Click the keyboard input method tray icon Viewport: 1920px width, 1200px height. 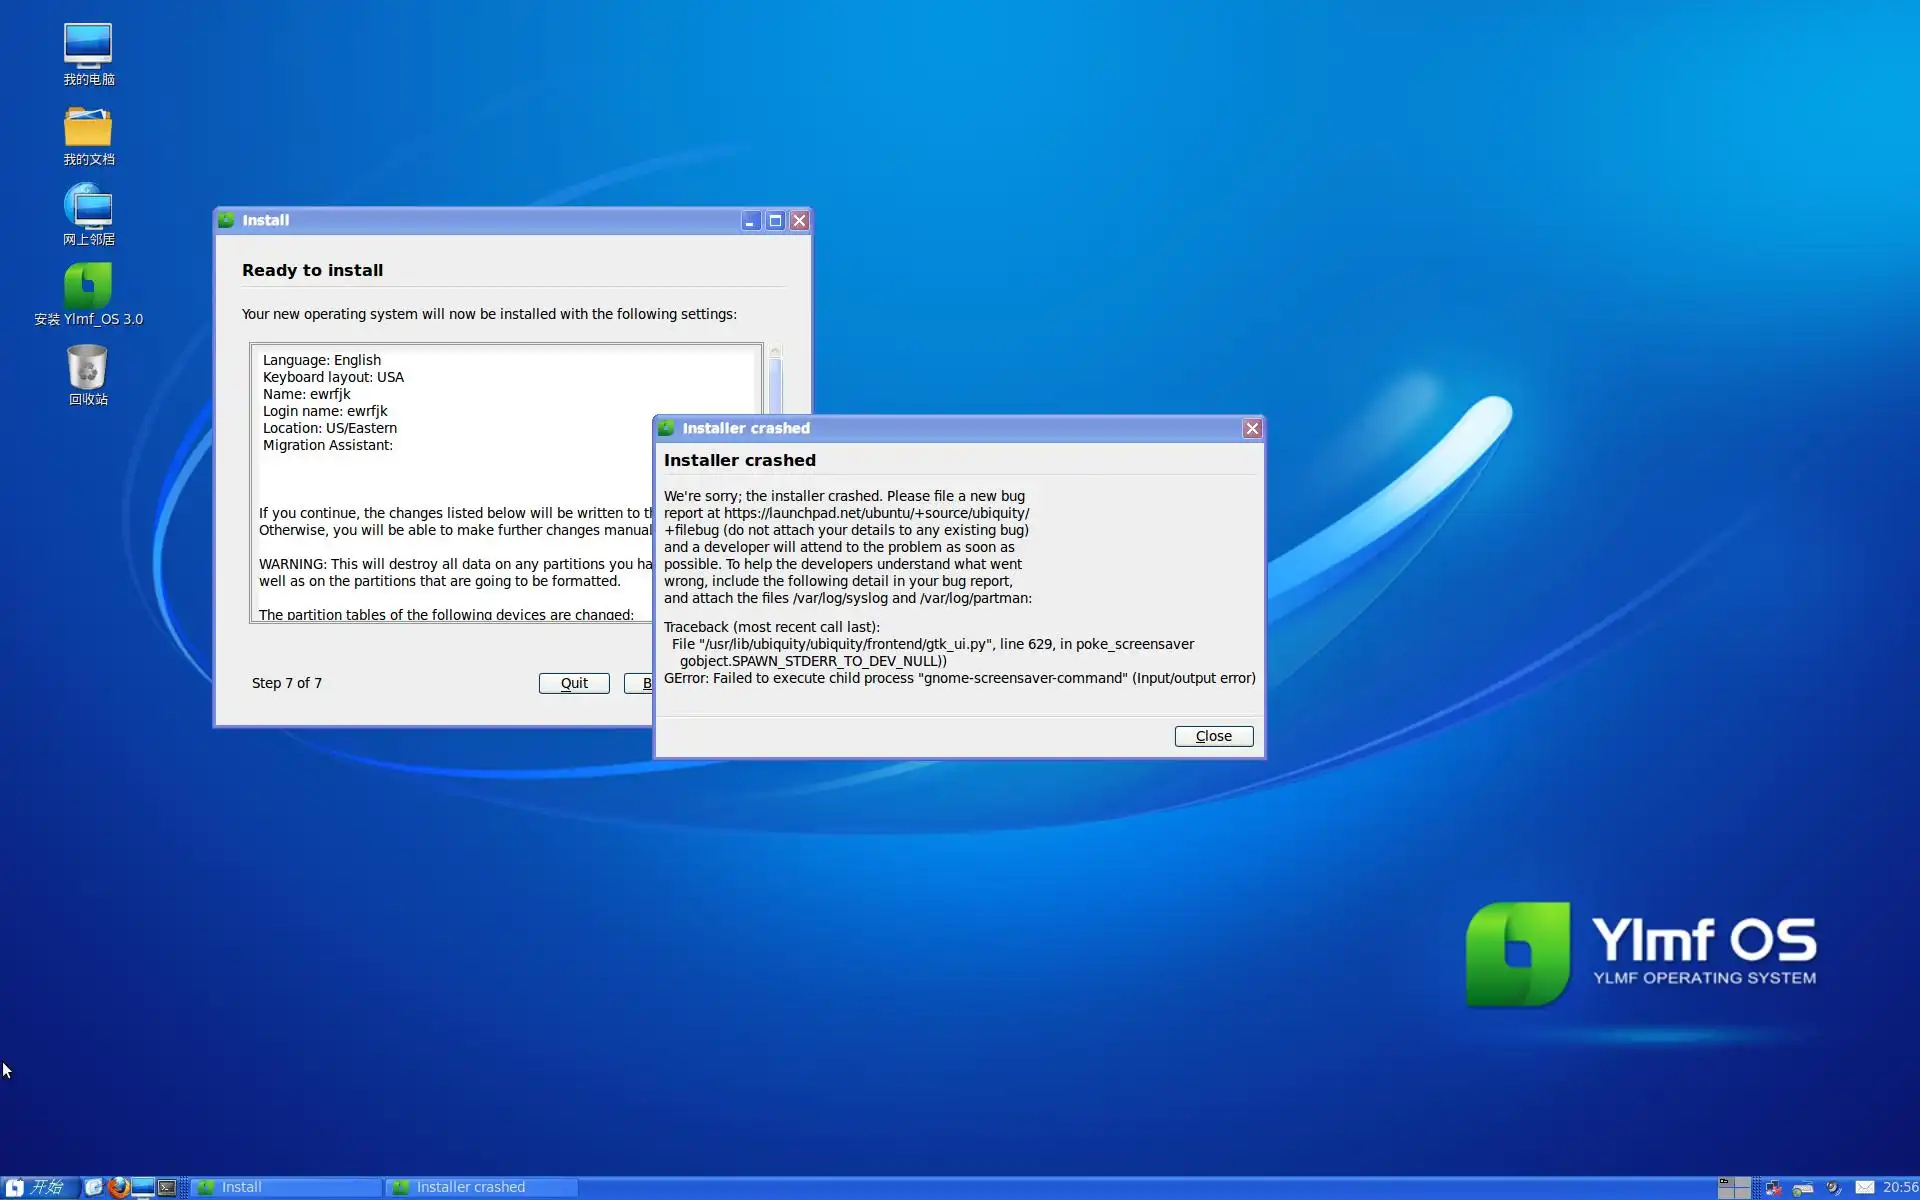tap(1803, 1188)
